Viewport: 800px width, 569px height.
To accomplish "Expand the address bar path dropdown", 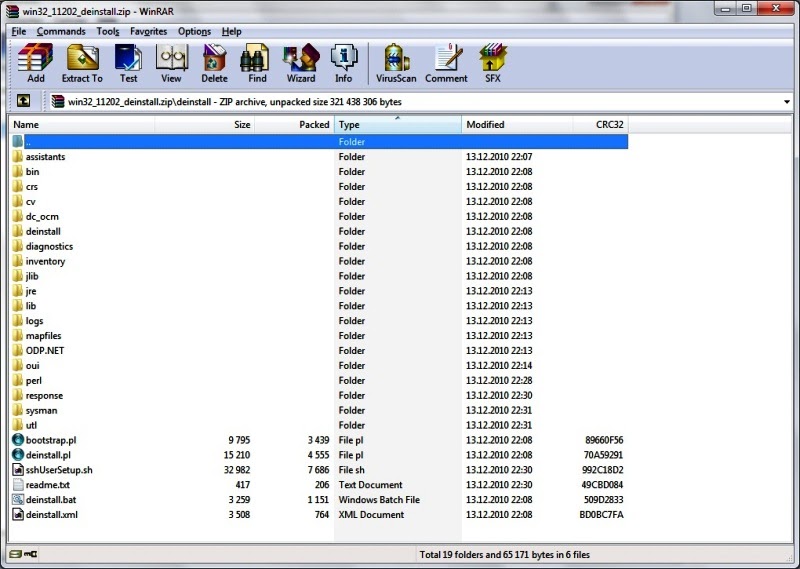I will (x=787, y=102).
